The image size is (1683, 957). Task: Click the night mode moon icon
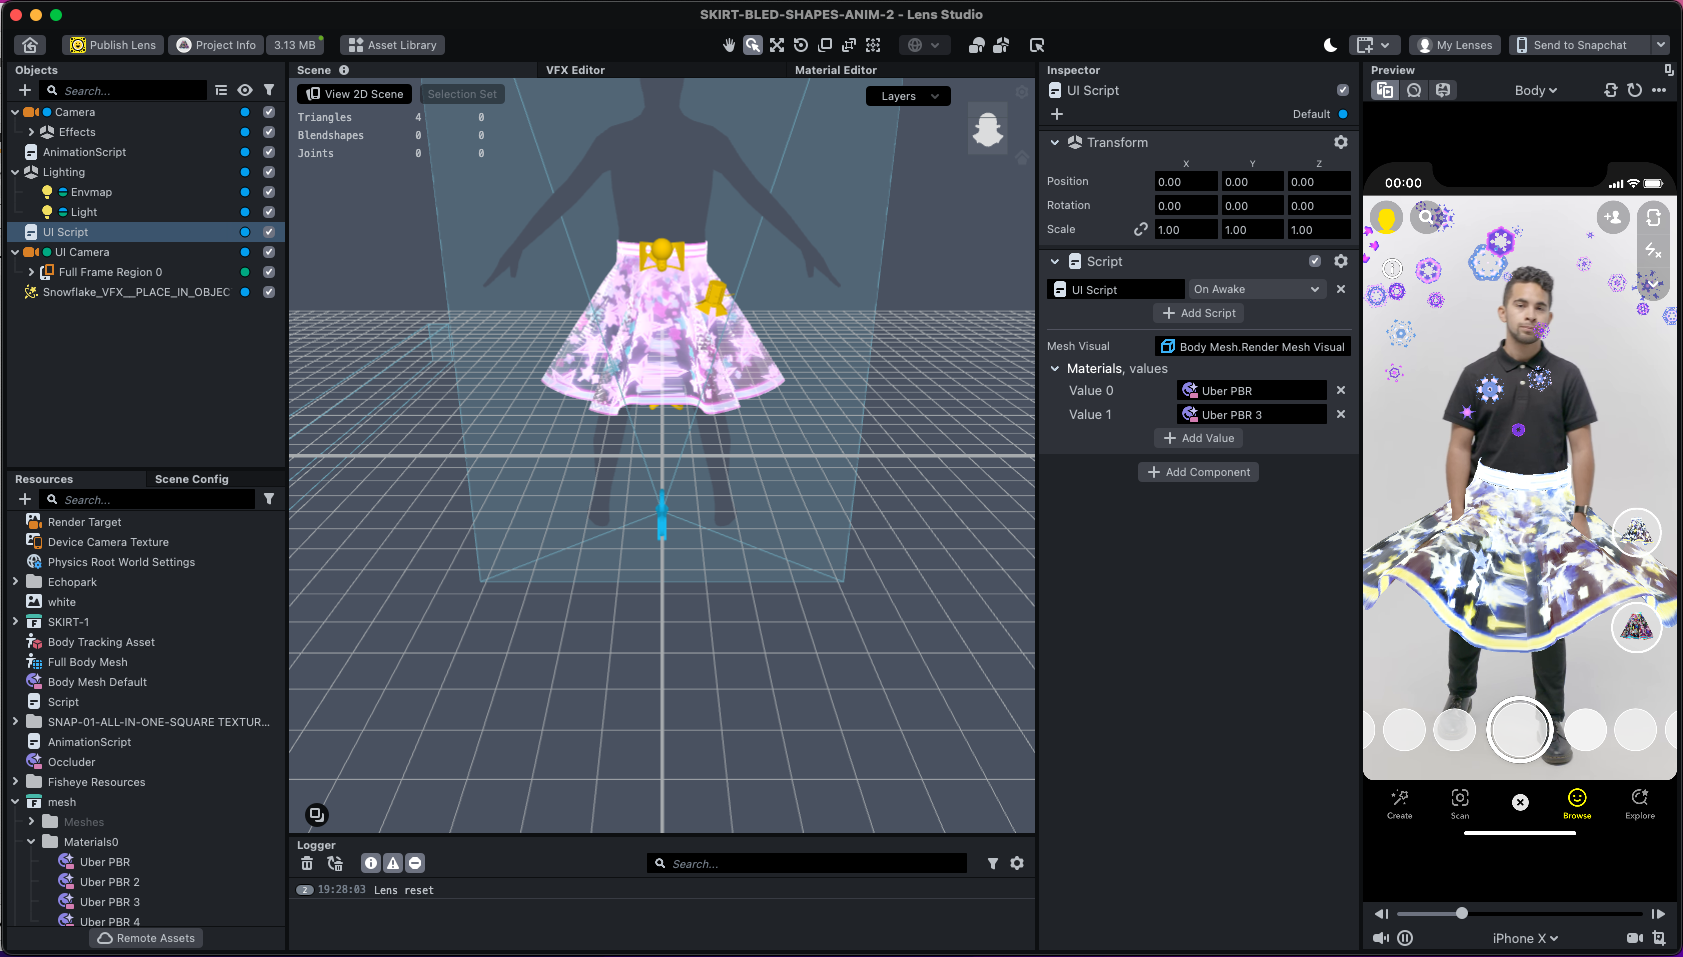(x=1331, y=44)
